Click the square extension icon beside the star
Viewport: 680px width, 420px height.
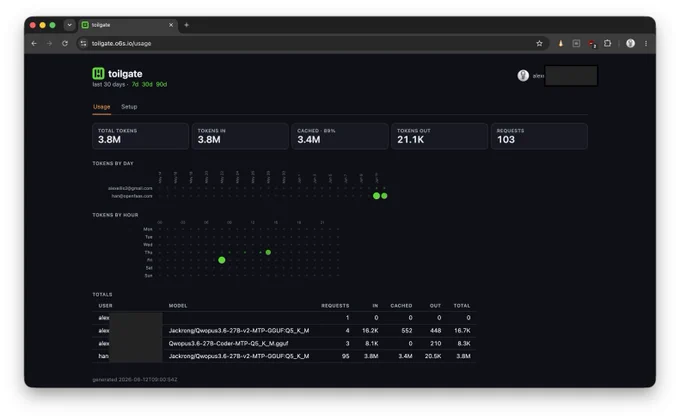(576, 43)
